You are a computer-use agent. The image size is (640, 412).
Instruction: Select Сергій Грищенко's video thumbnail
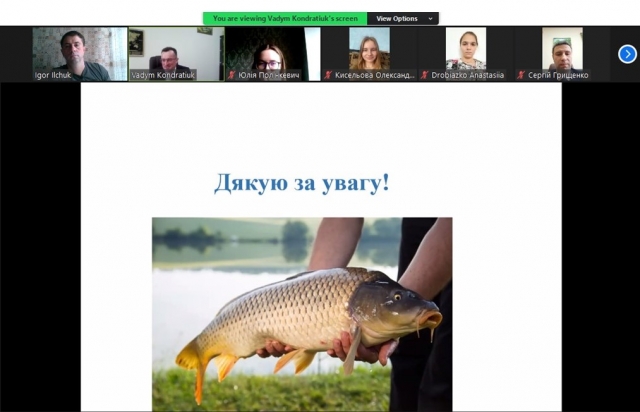coord(562,54)
